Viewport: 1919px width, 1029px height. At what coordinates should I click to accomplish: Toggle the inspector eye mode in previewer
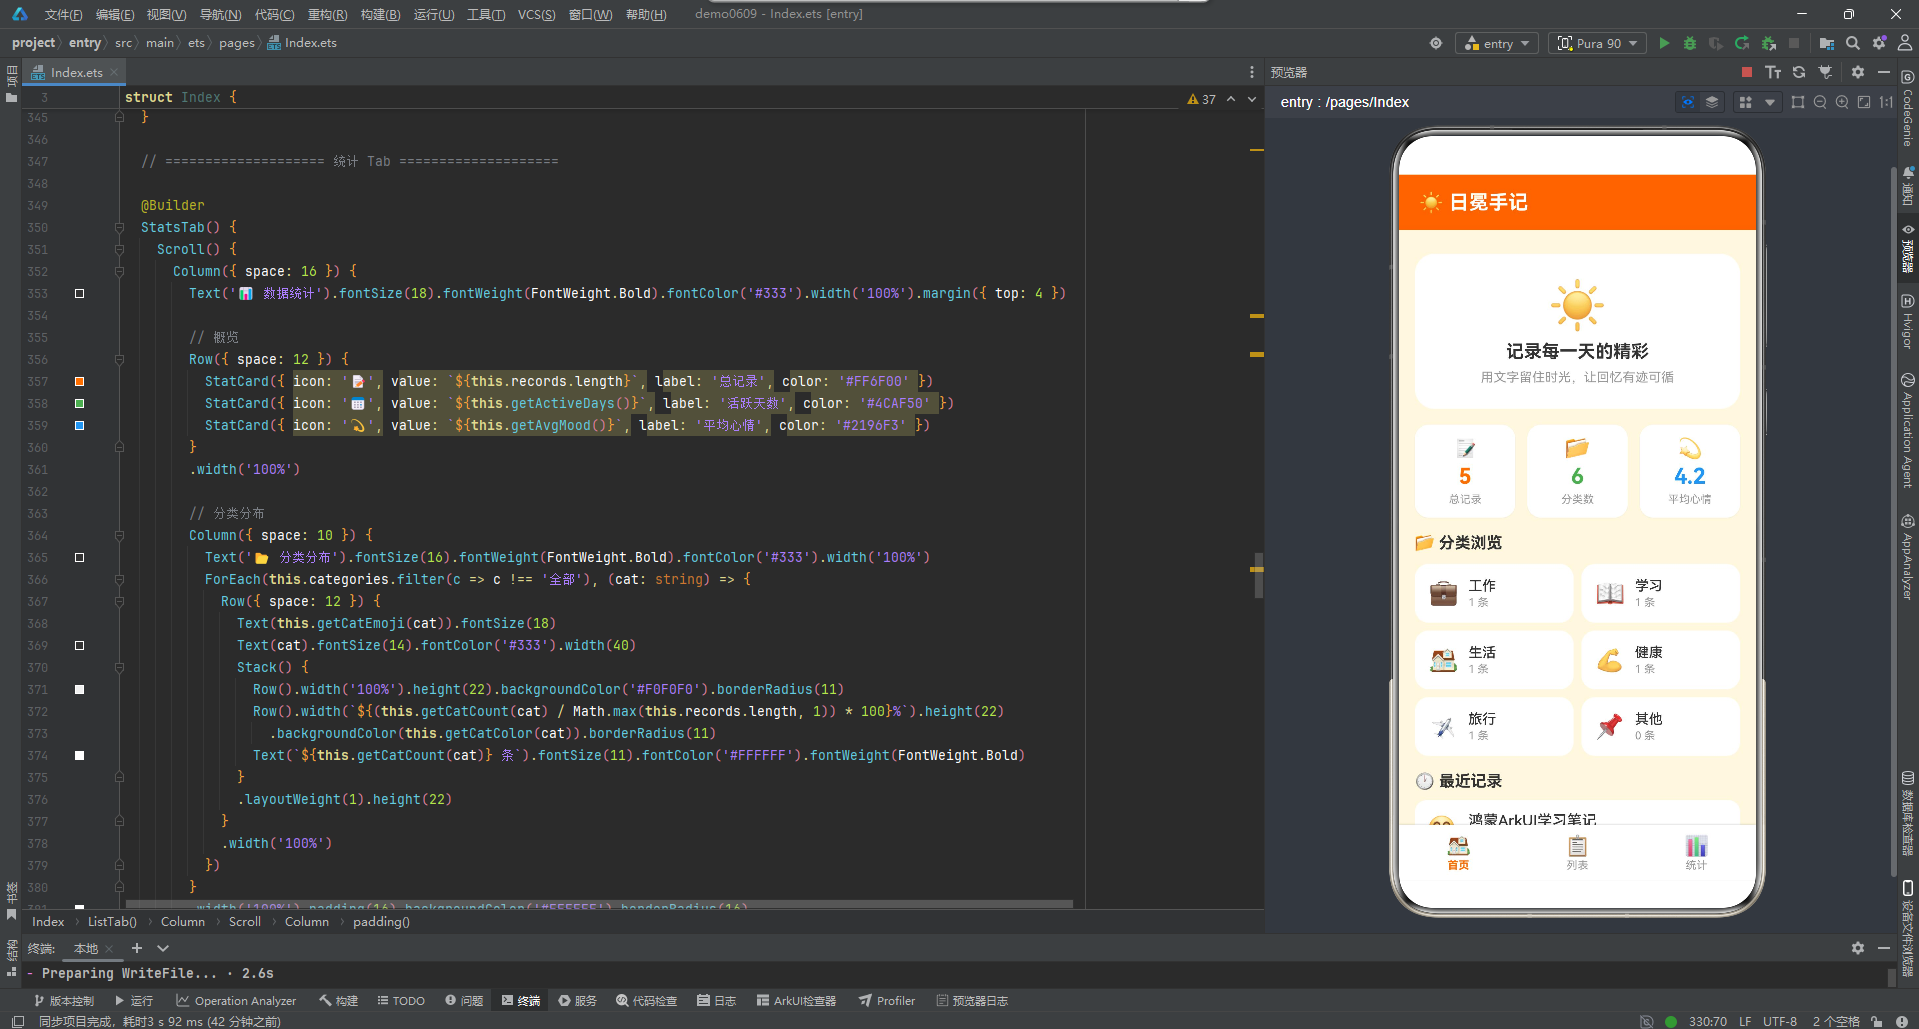[x=1688, y=102]
